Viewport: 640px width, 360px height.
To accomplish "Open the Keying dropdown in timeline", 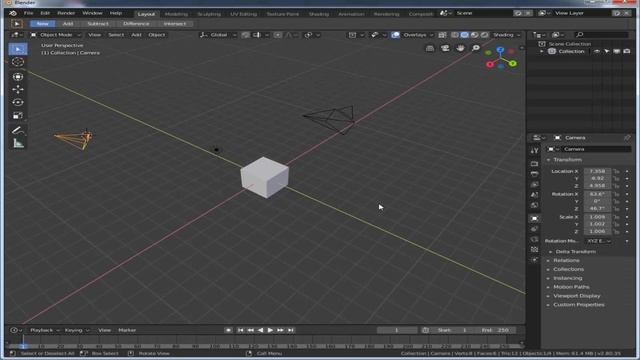I will (76, 330).
